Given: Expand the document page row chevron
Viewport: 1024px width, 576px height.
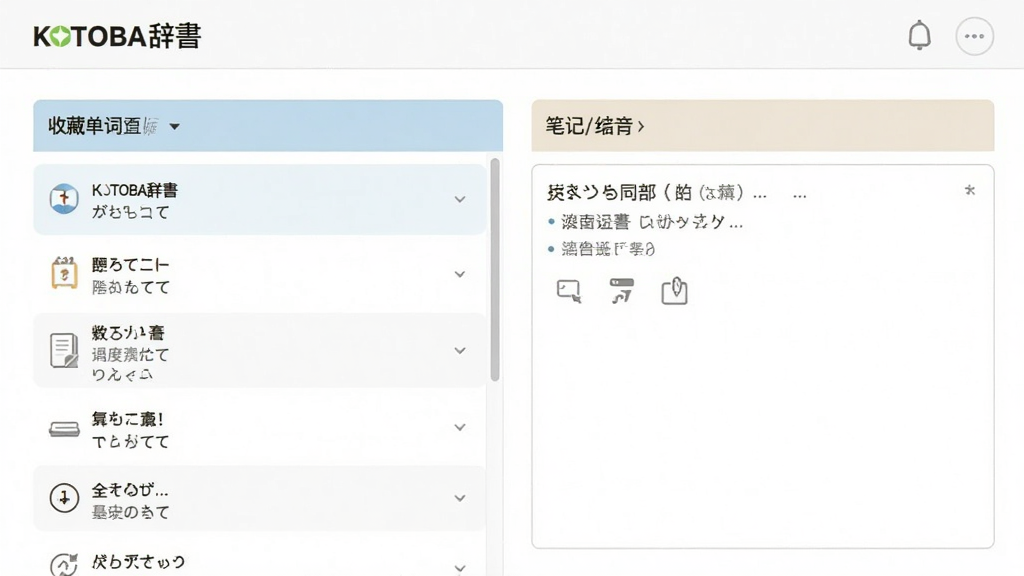Looking at the screenshot, I should pos(460,351).
